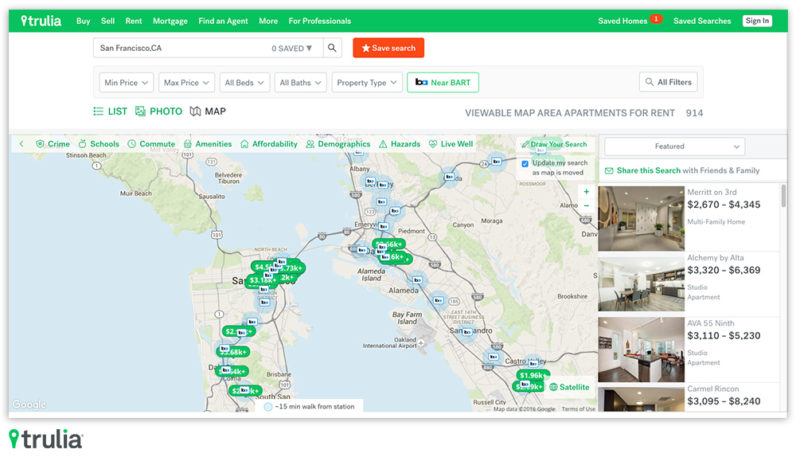Viewport: 796px width, 457px height.
Task: Toggle the Near BART filter
Action: coord(442,82)
